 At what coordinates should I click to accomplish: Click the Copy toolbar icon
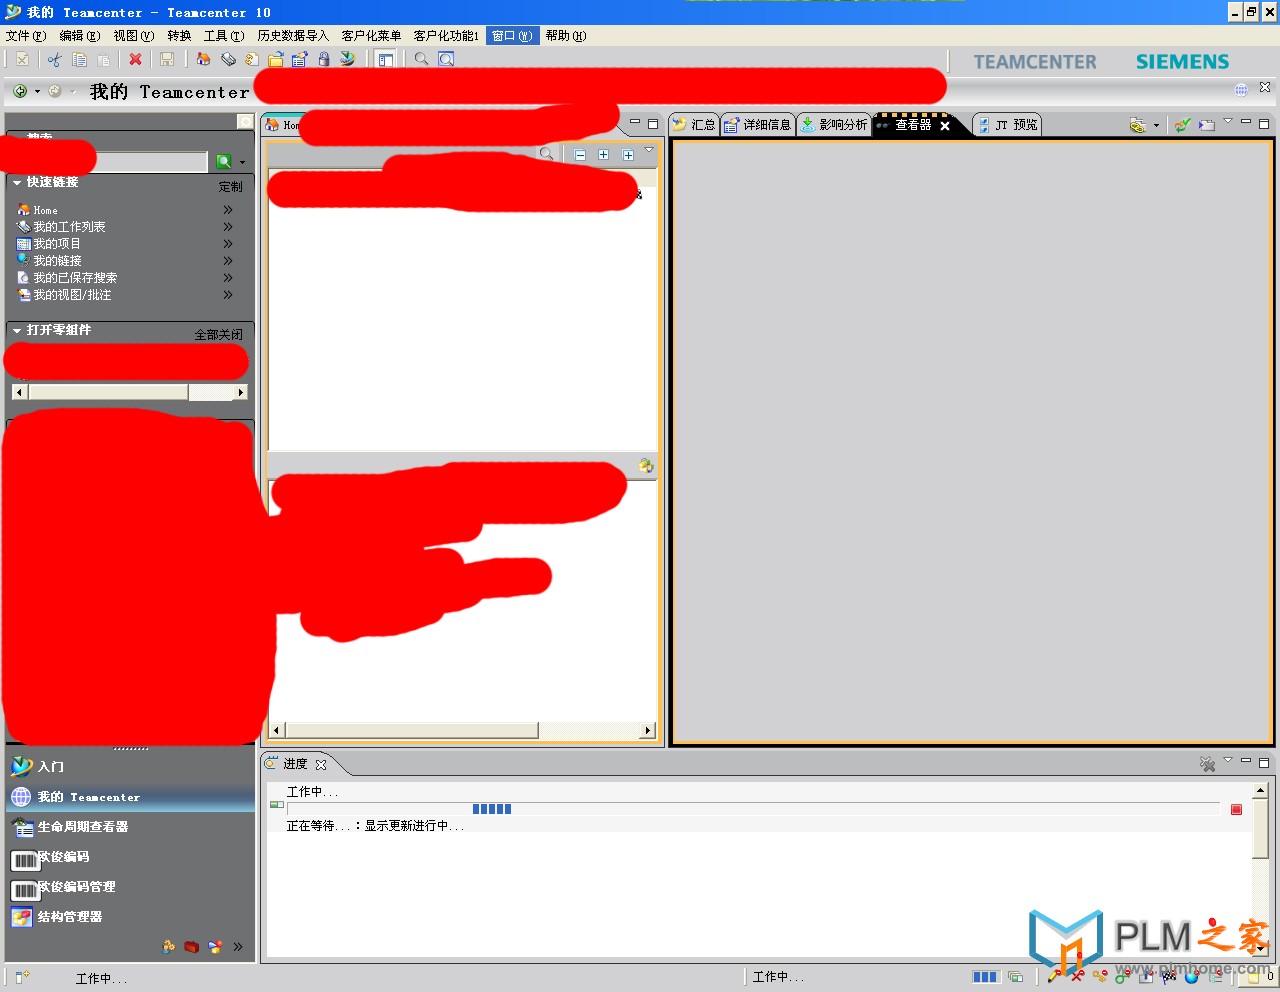pos(79,60)
